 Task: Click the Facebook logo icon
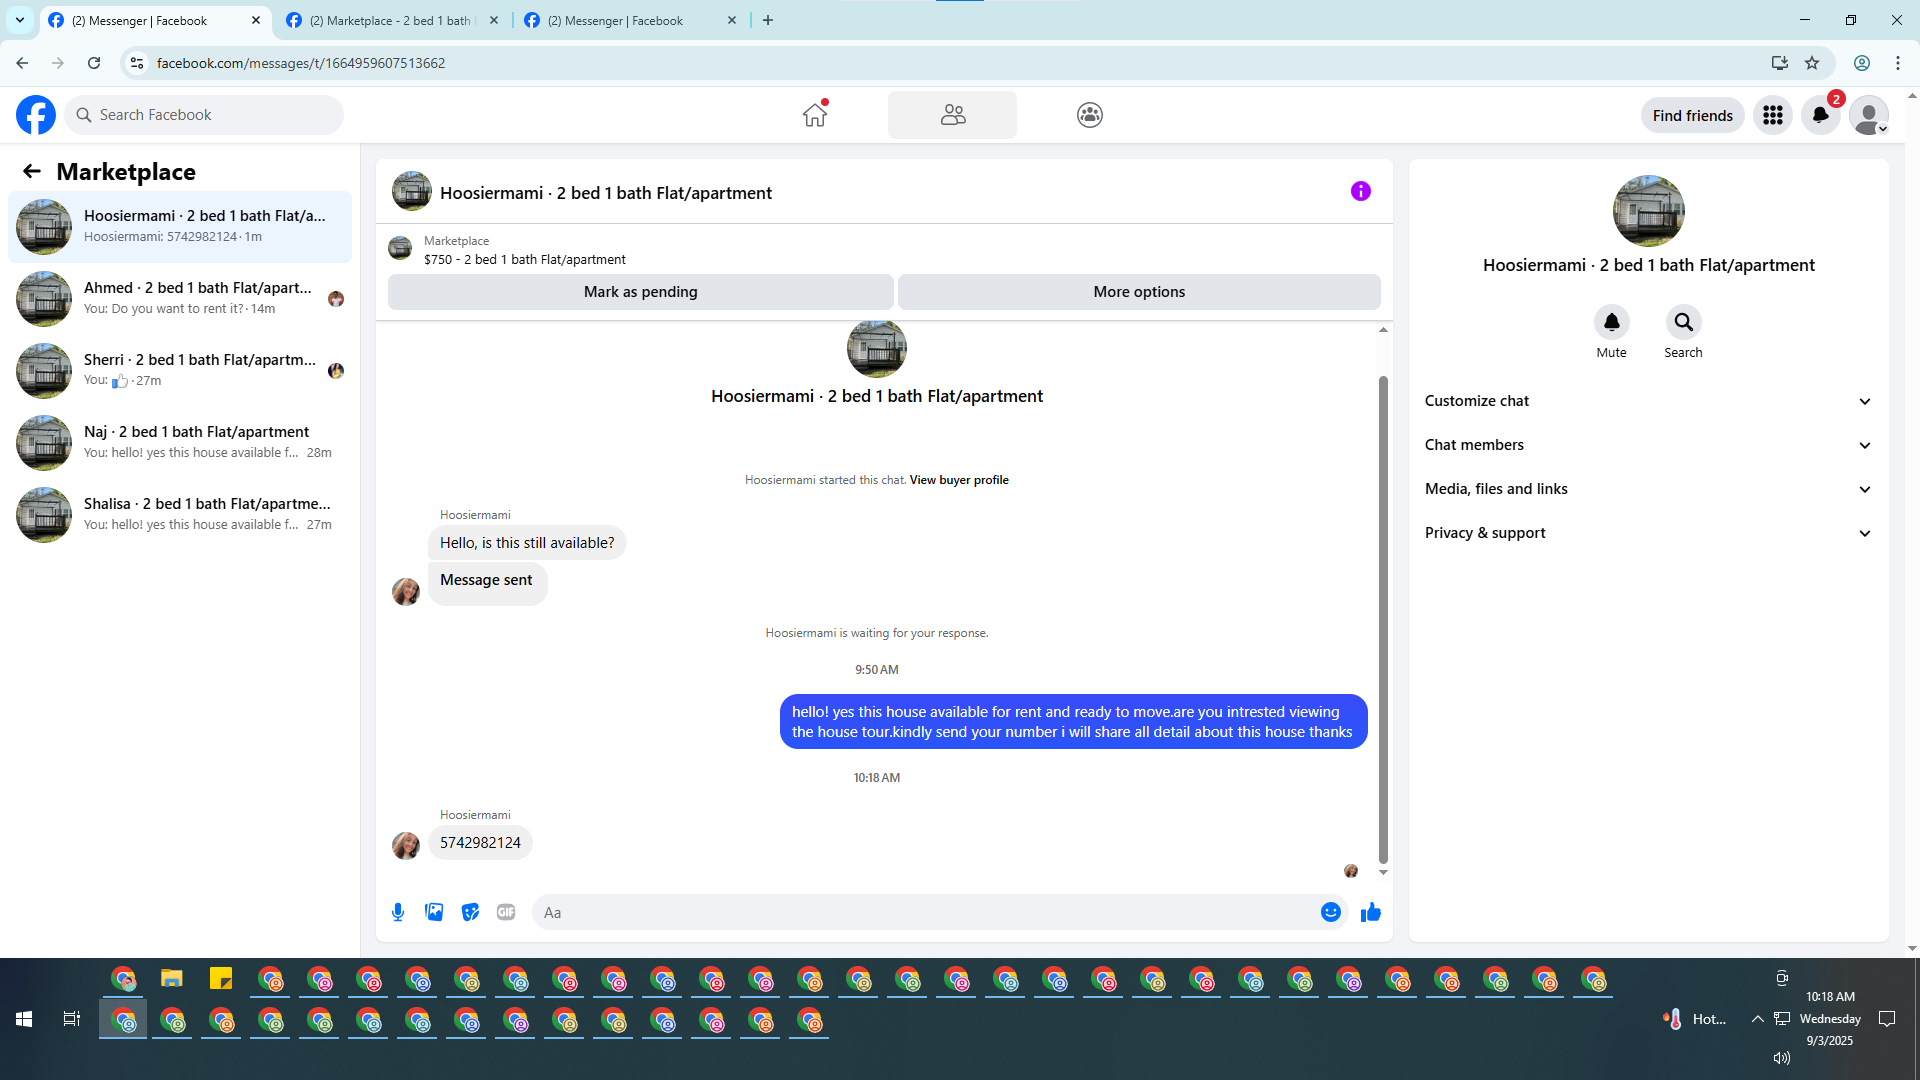click(x=36, y=115)
